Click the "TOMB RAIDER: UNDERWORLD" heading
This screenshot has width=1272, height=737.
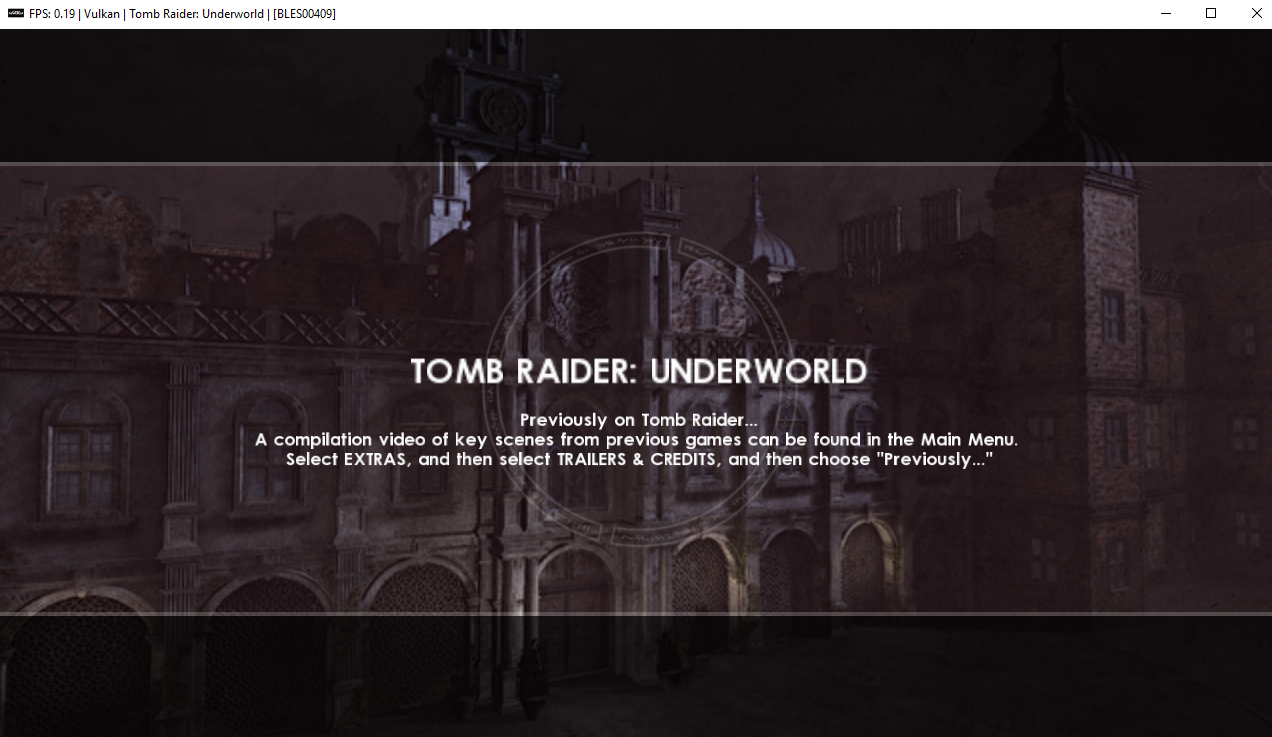(638, 371)
